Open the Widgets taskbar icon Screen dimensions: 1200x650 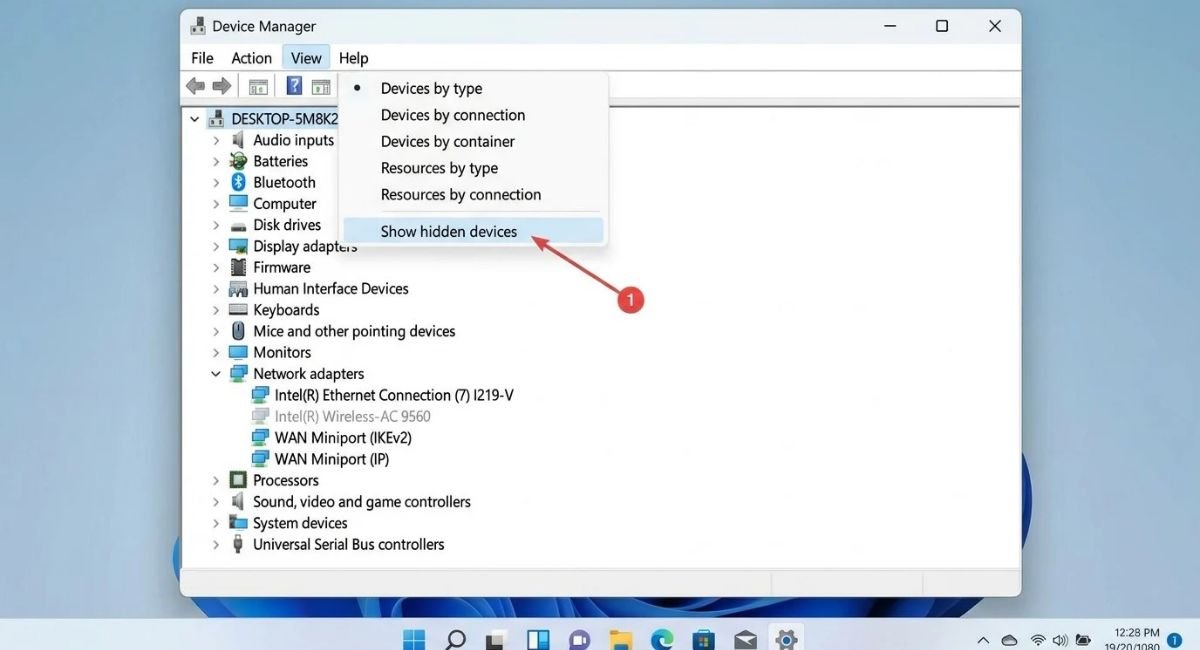pyautogui.click(x=538, y=639)
